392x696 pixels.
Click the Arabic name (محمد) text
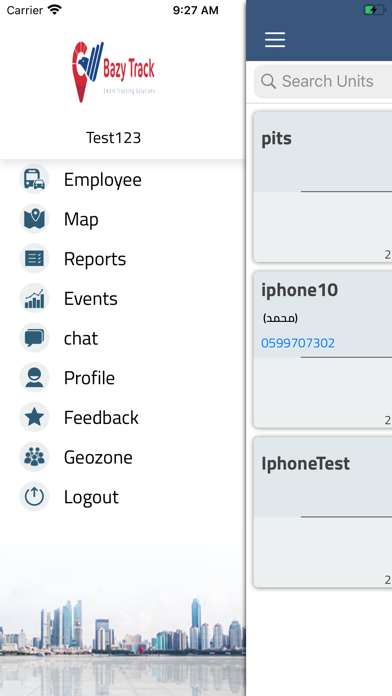pos(280,318)
